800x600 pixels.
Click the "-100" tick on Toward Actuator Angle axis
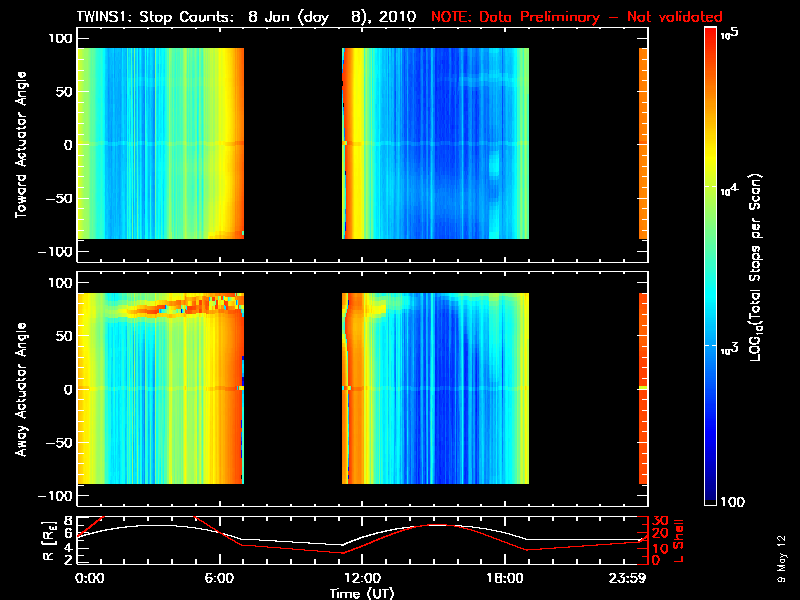pos(55,252)
